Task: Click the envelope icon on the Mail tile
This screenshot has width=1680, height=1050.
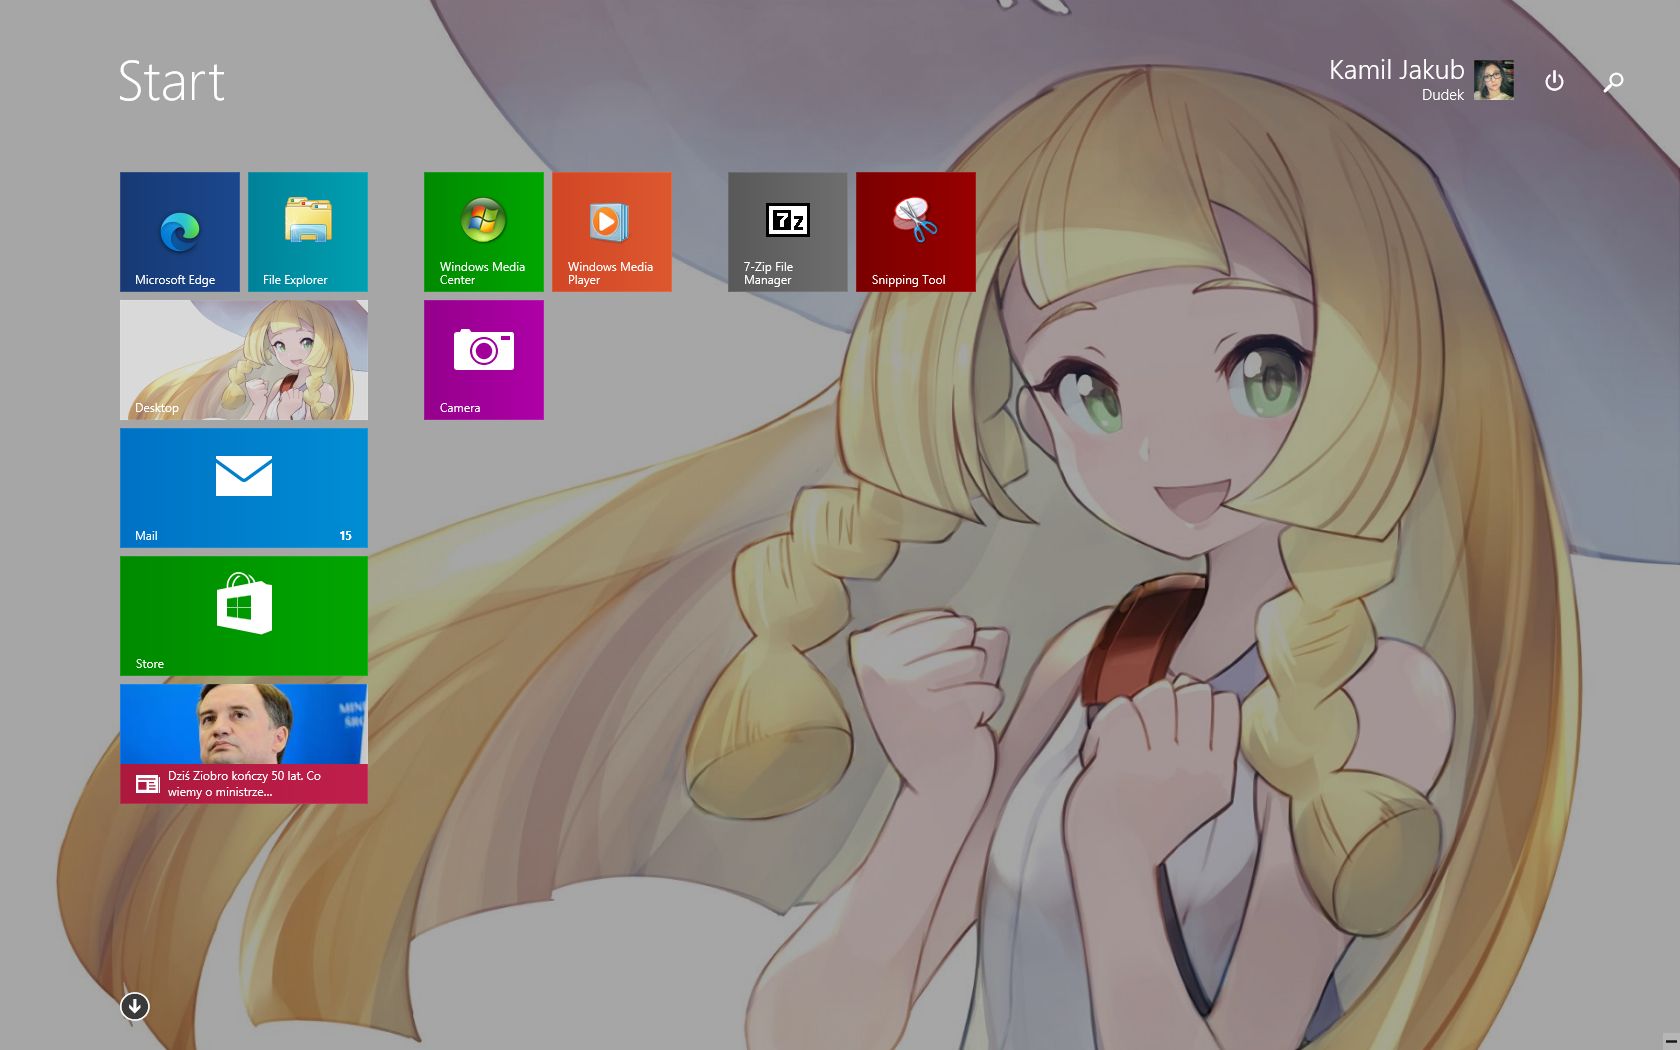Action: pyautogui.click(x=244, y=476)
